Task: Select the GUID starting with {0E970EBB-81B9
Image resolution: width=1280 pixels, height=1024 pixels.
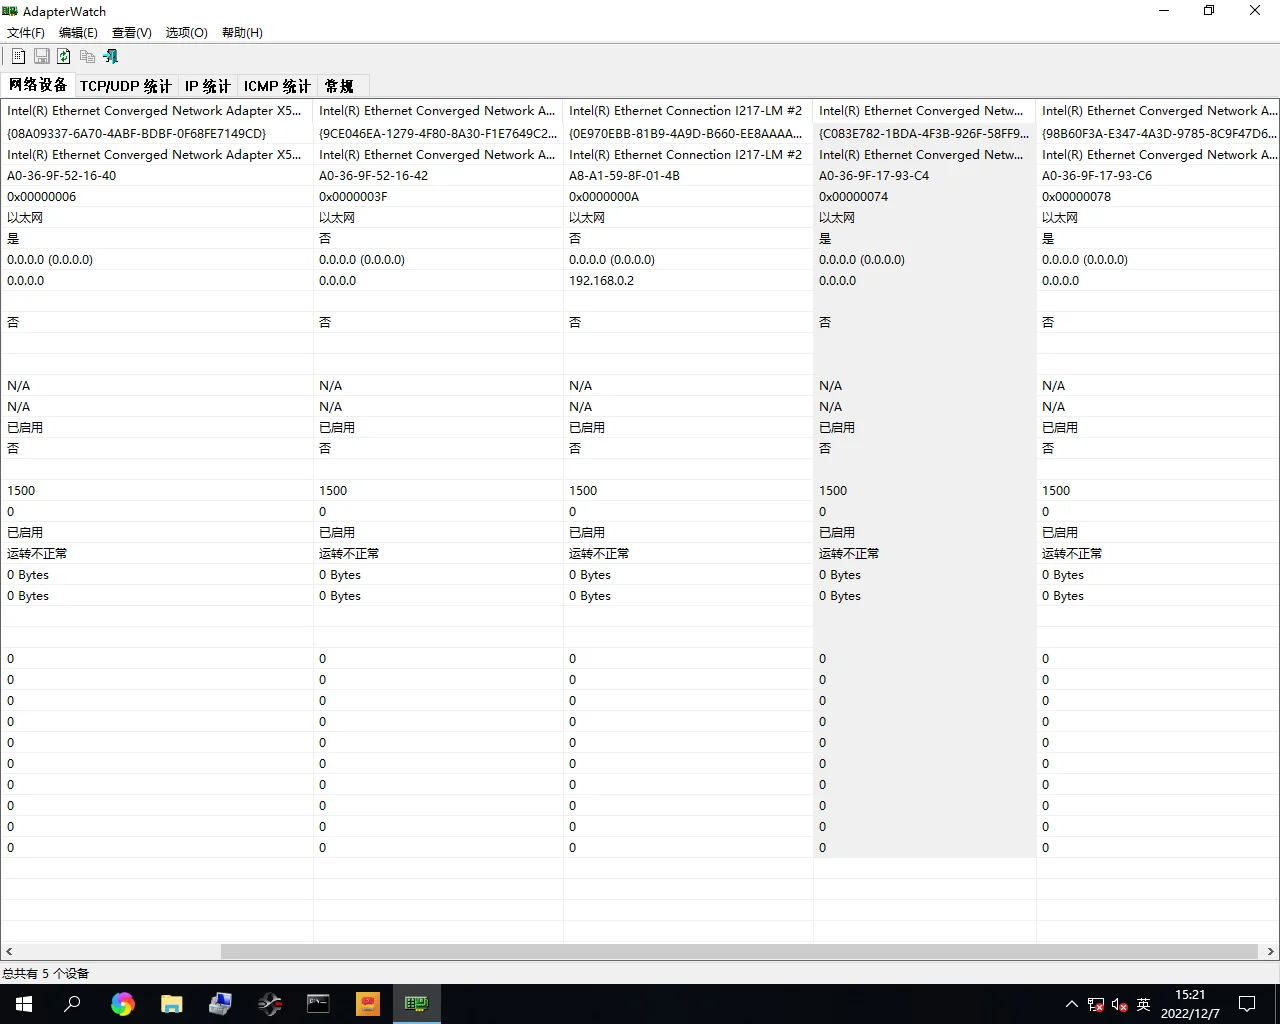Action: coord(686,133)
